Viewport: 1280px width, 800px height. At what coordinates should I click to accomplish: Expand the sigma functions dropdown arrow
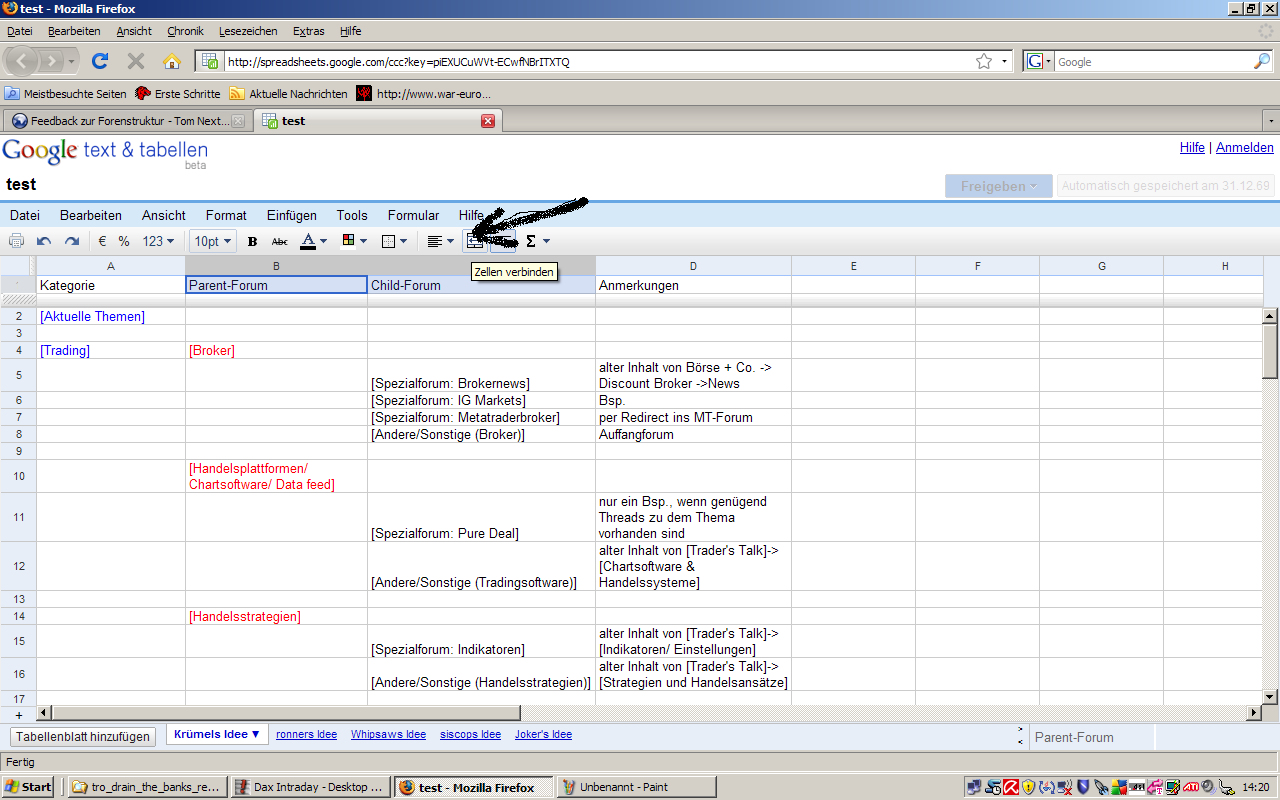[546, 241]
